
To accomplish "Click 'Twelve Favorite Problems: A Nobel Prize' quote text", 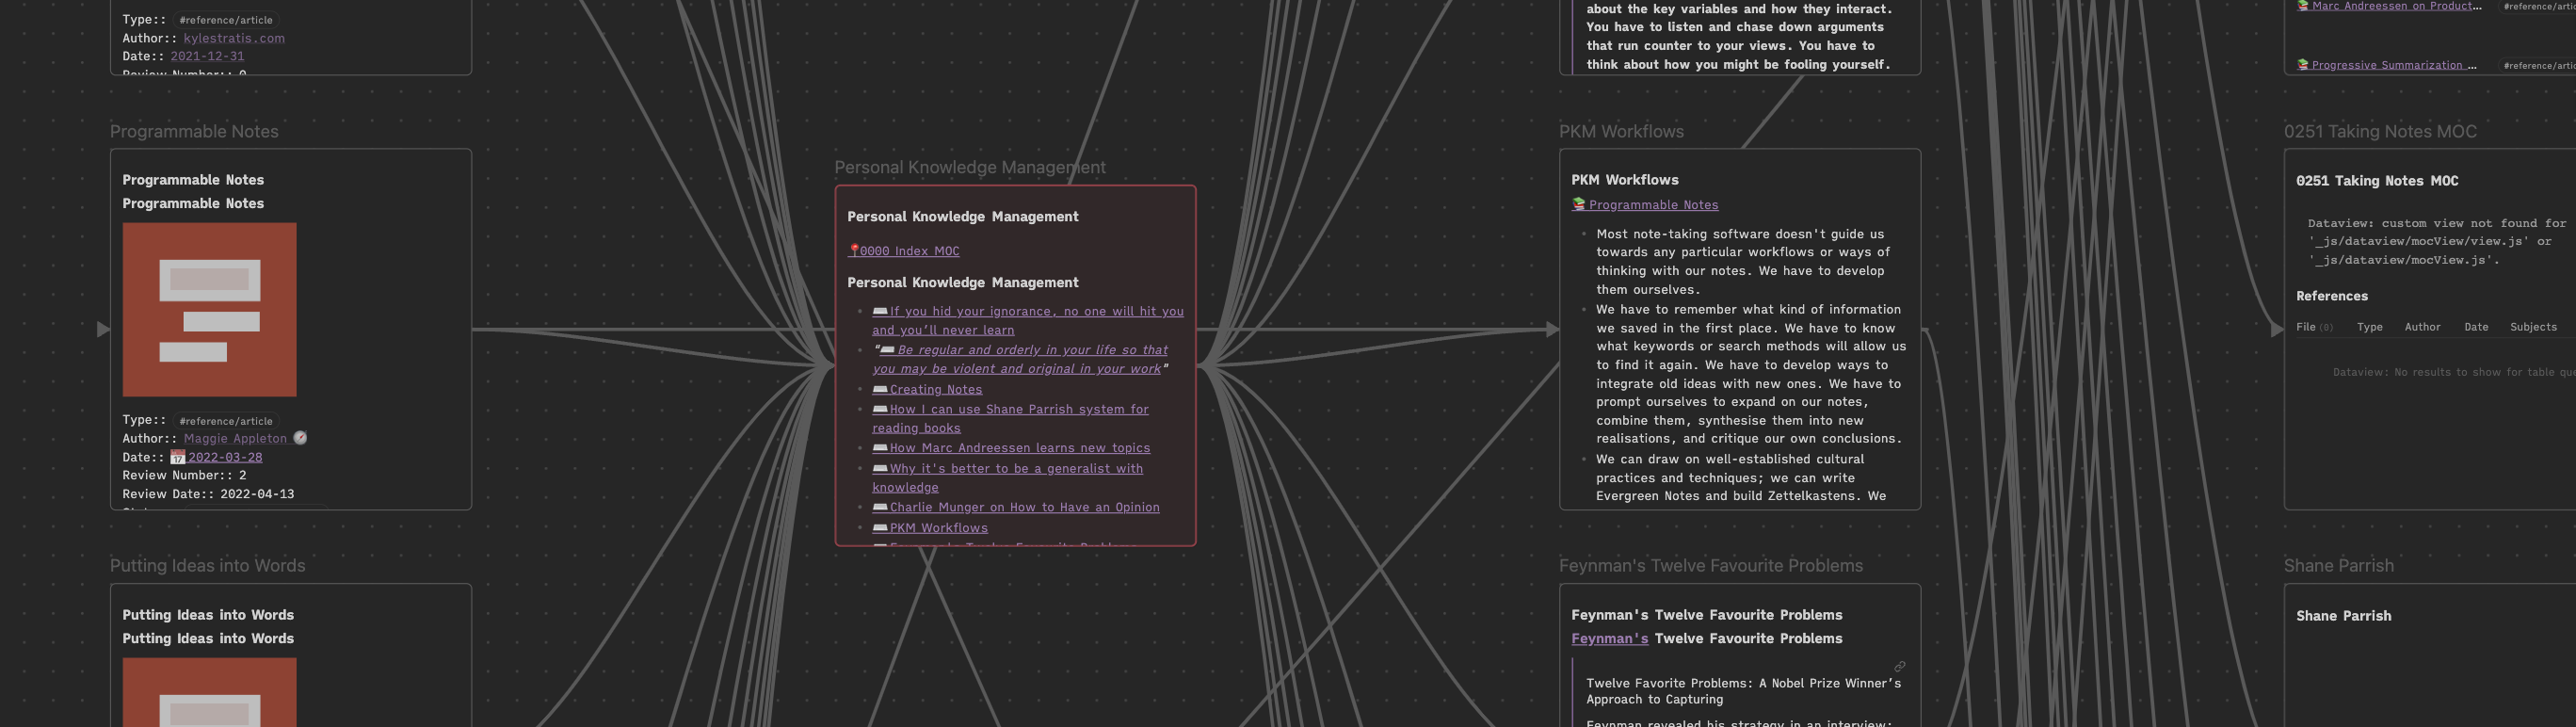I will pyautogui.click(x=1743, y=691).
